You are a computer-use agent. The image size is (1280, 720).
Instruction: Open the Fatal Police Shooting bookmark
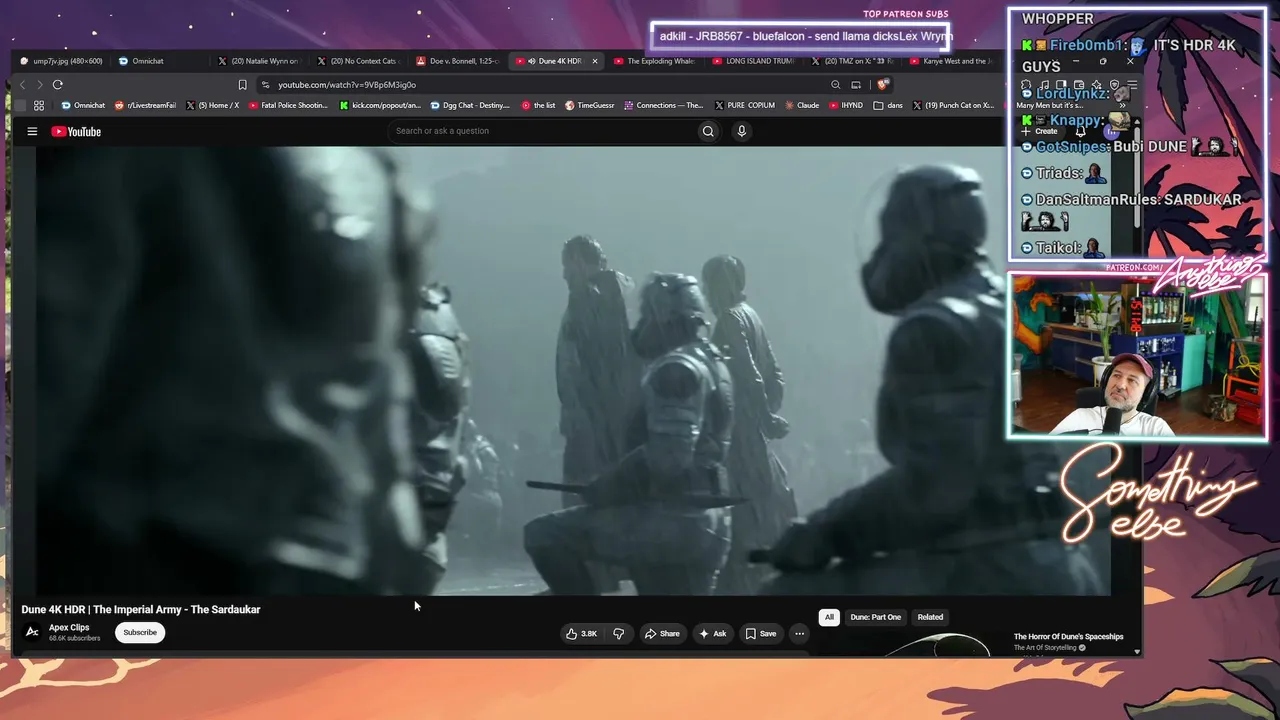(x=288, y=105)
